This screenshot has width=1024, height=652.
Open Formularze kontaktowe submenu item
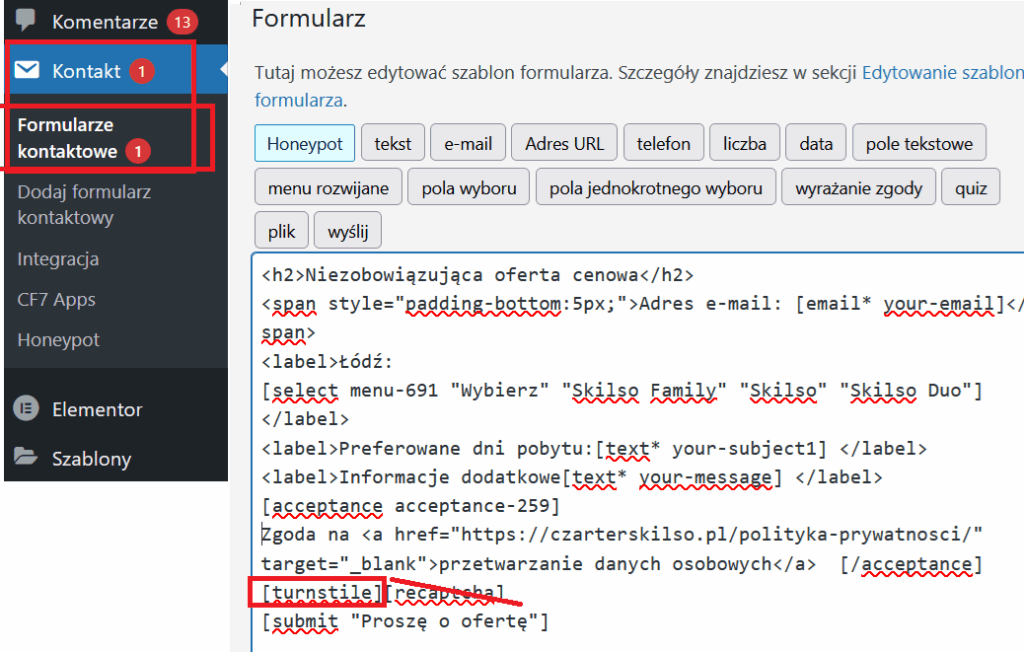(66, 138)
